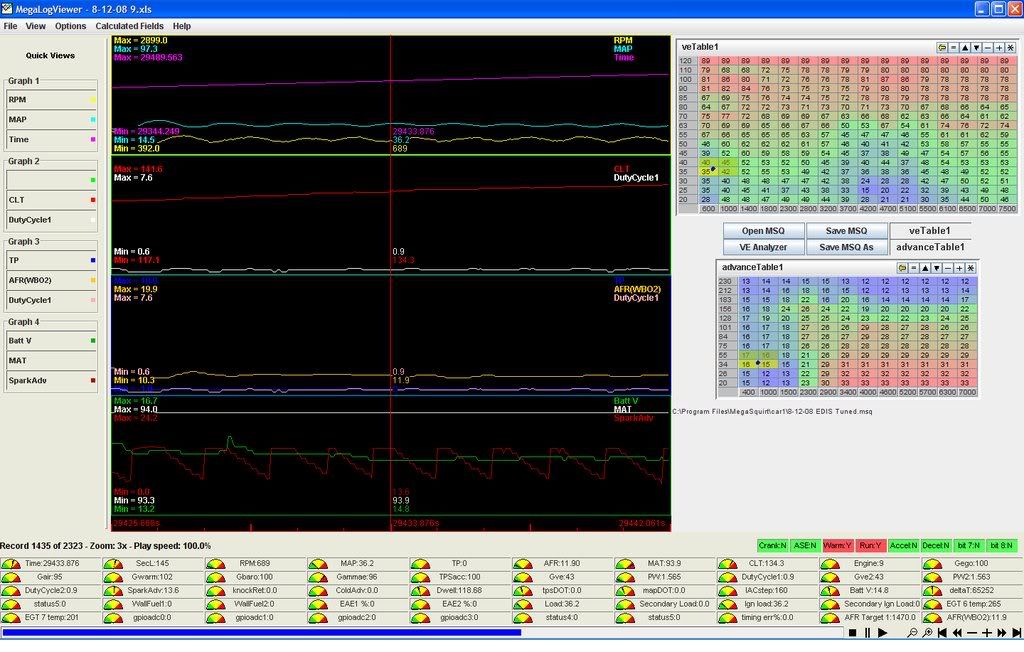Click the Open MSQ button
Viewport: 1024px width, 652px height.
(763, 231)
